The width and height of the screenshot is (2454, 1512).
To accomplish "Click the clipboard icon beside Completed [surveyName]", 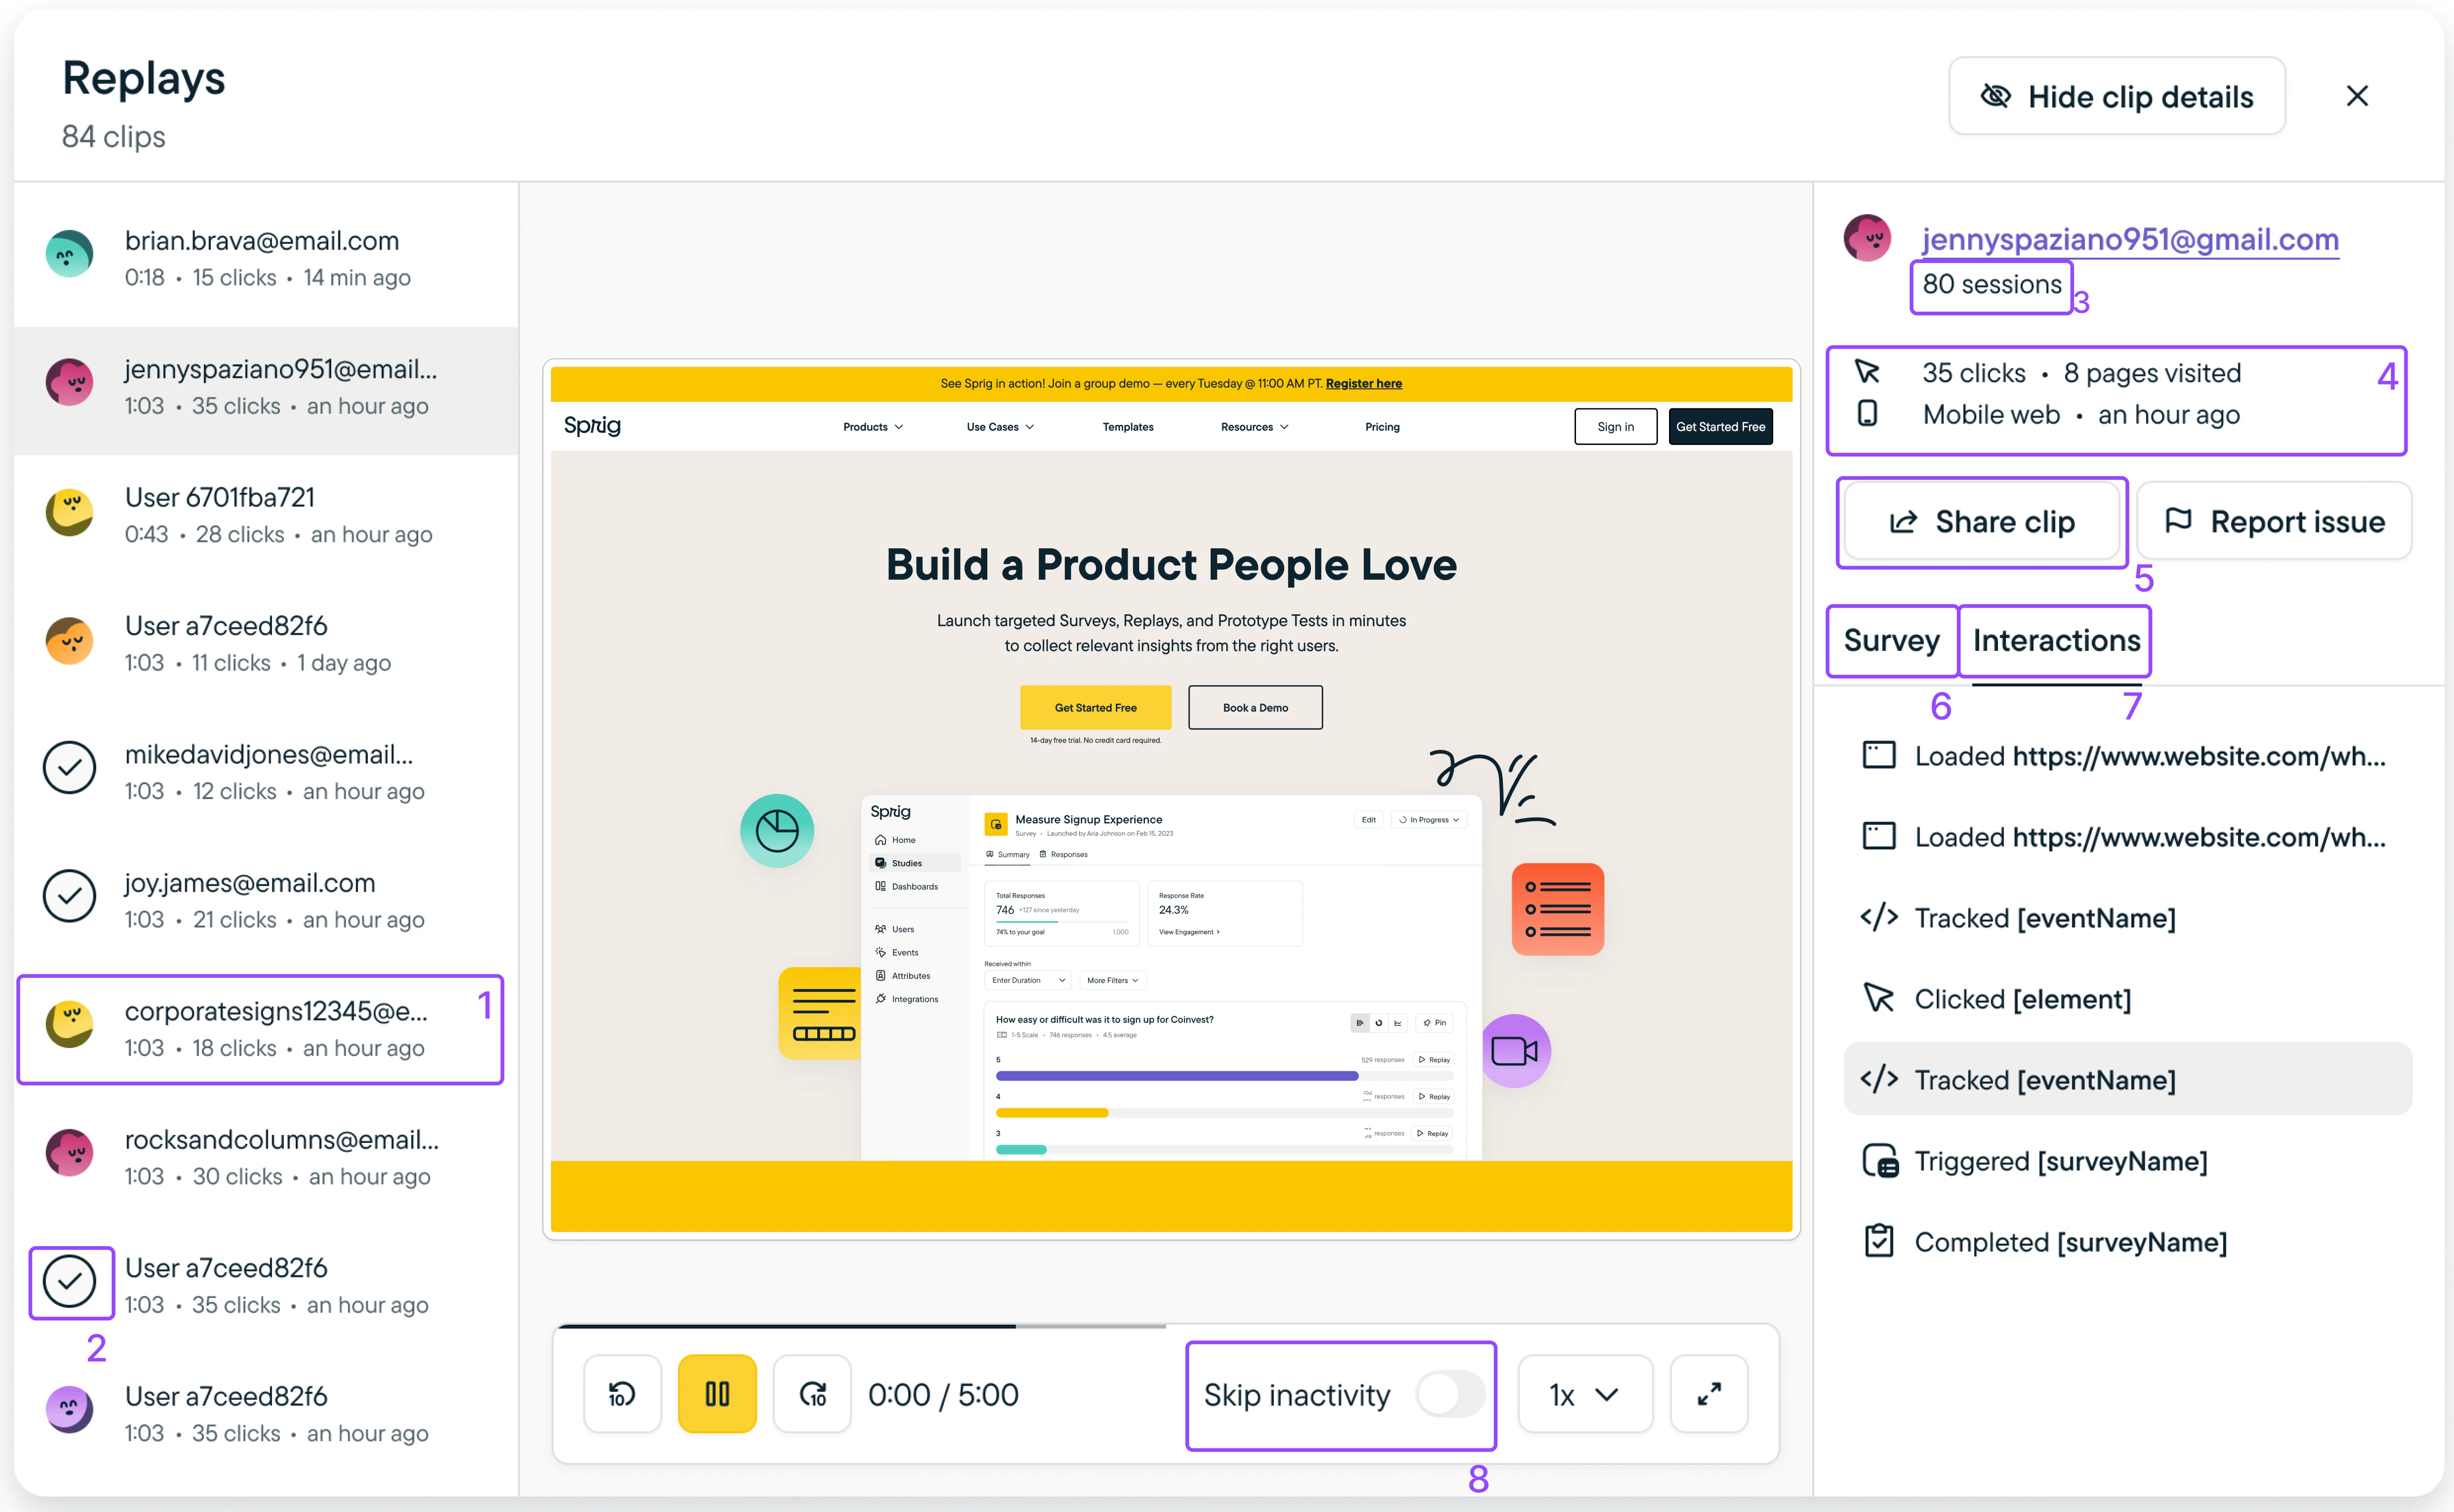I will tap(1879, 1241).
